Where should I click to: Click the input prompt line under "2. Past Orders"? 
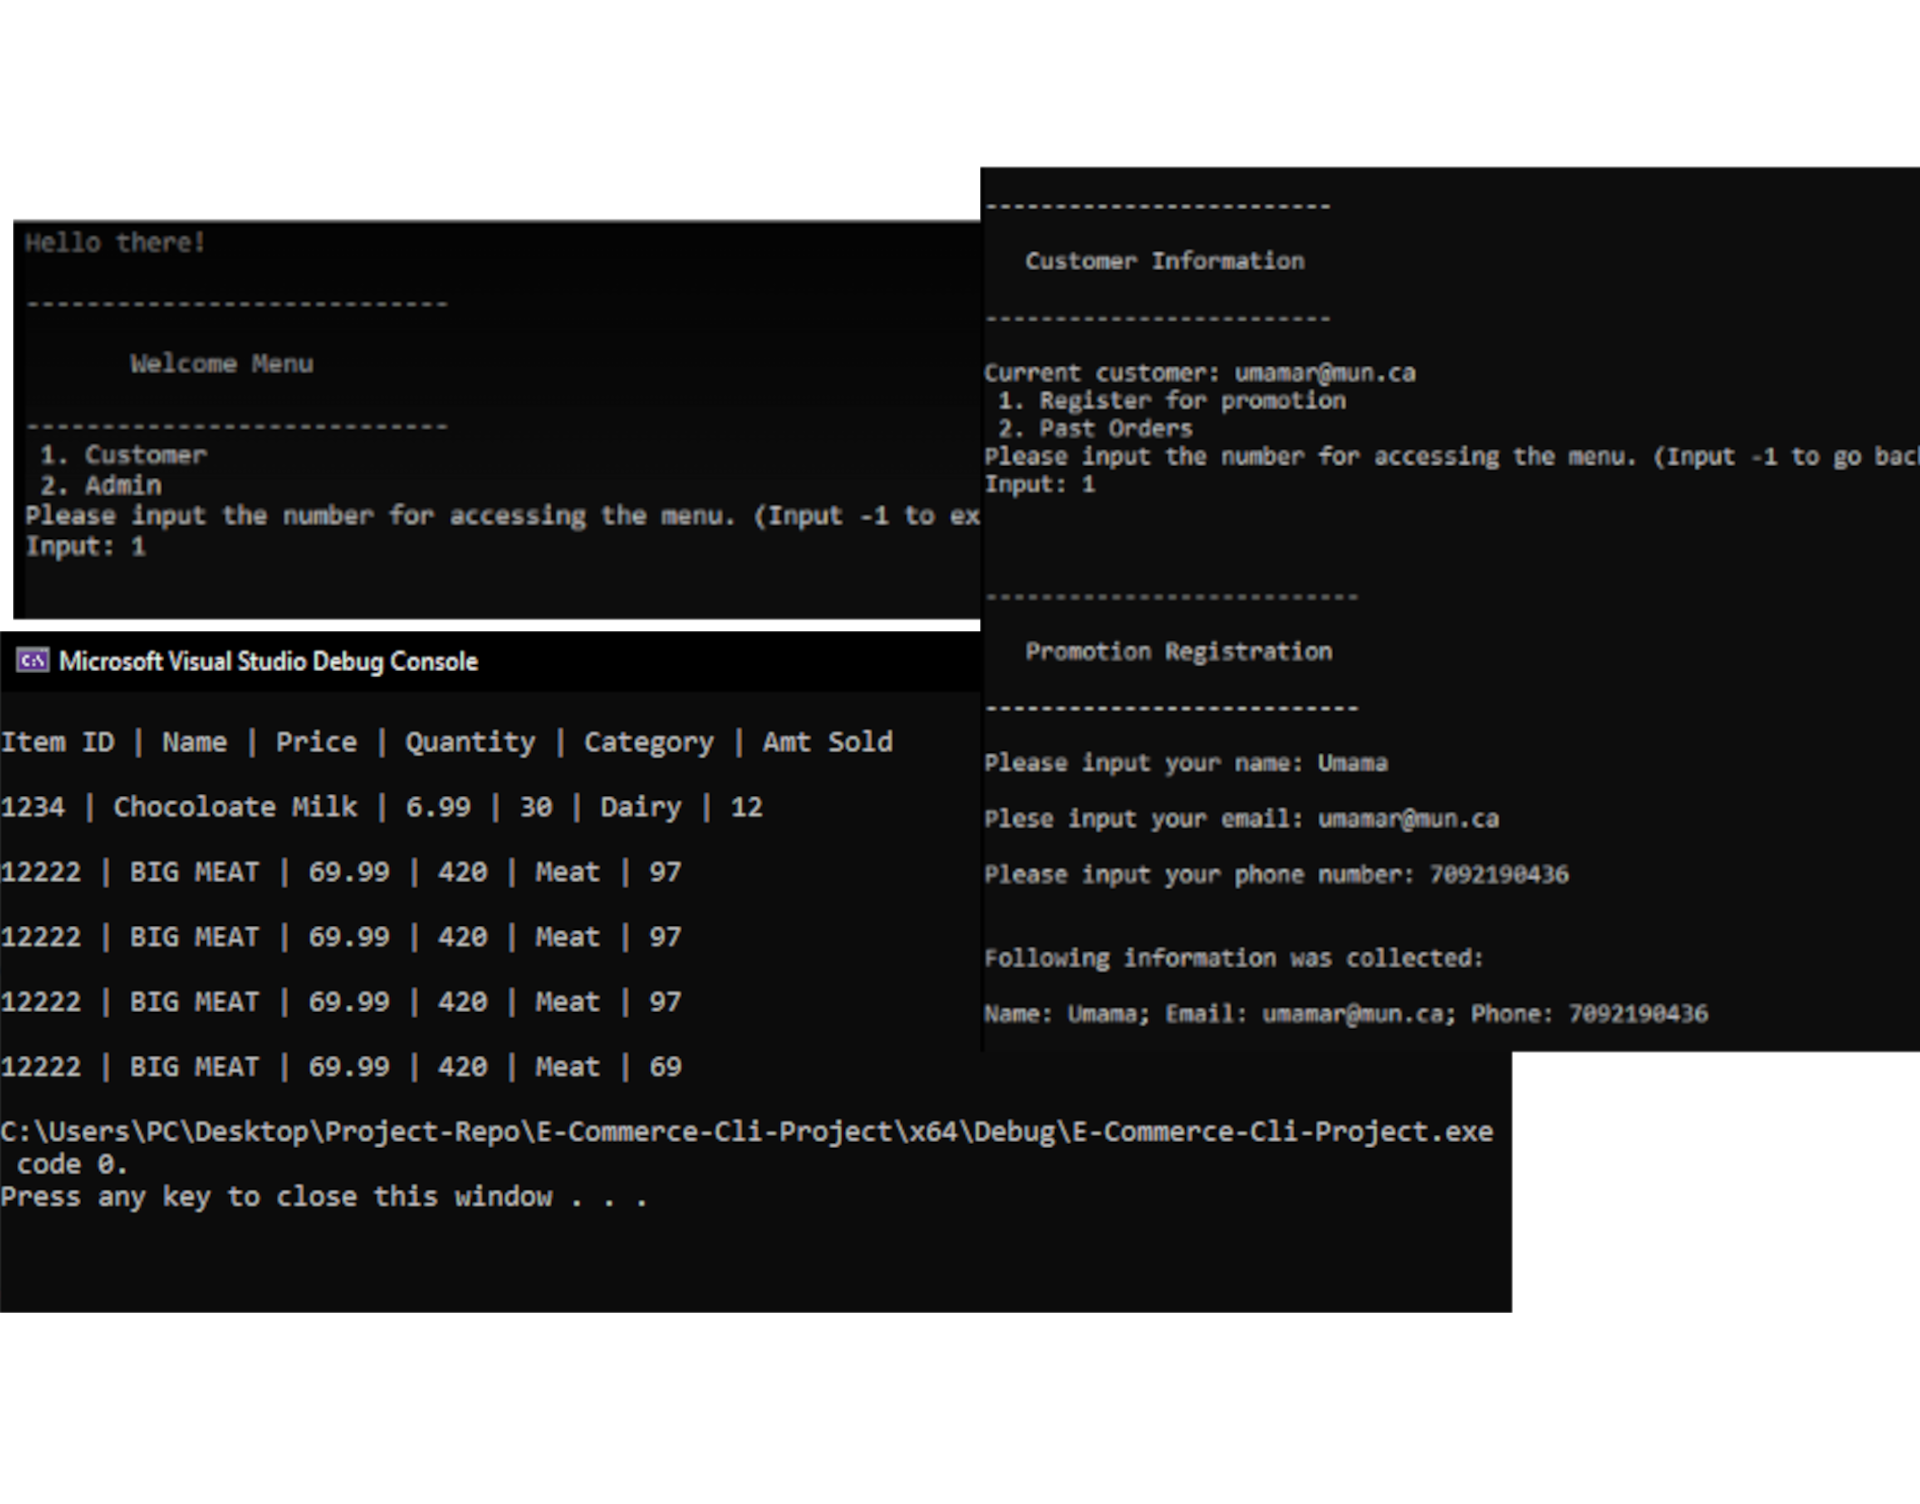[x=1452, y=457]
